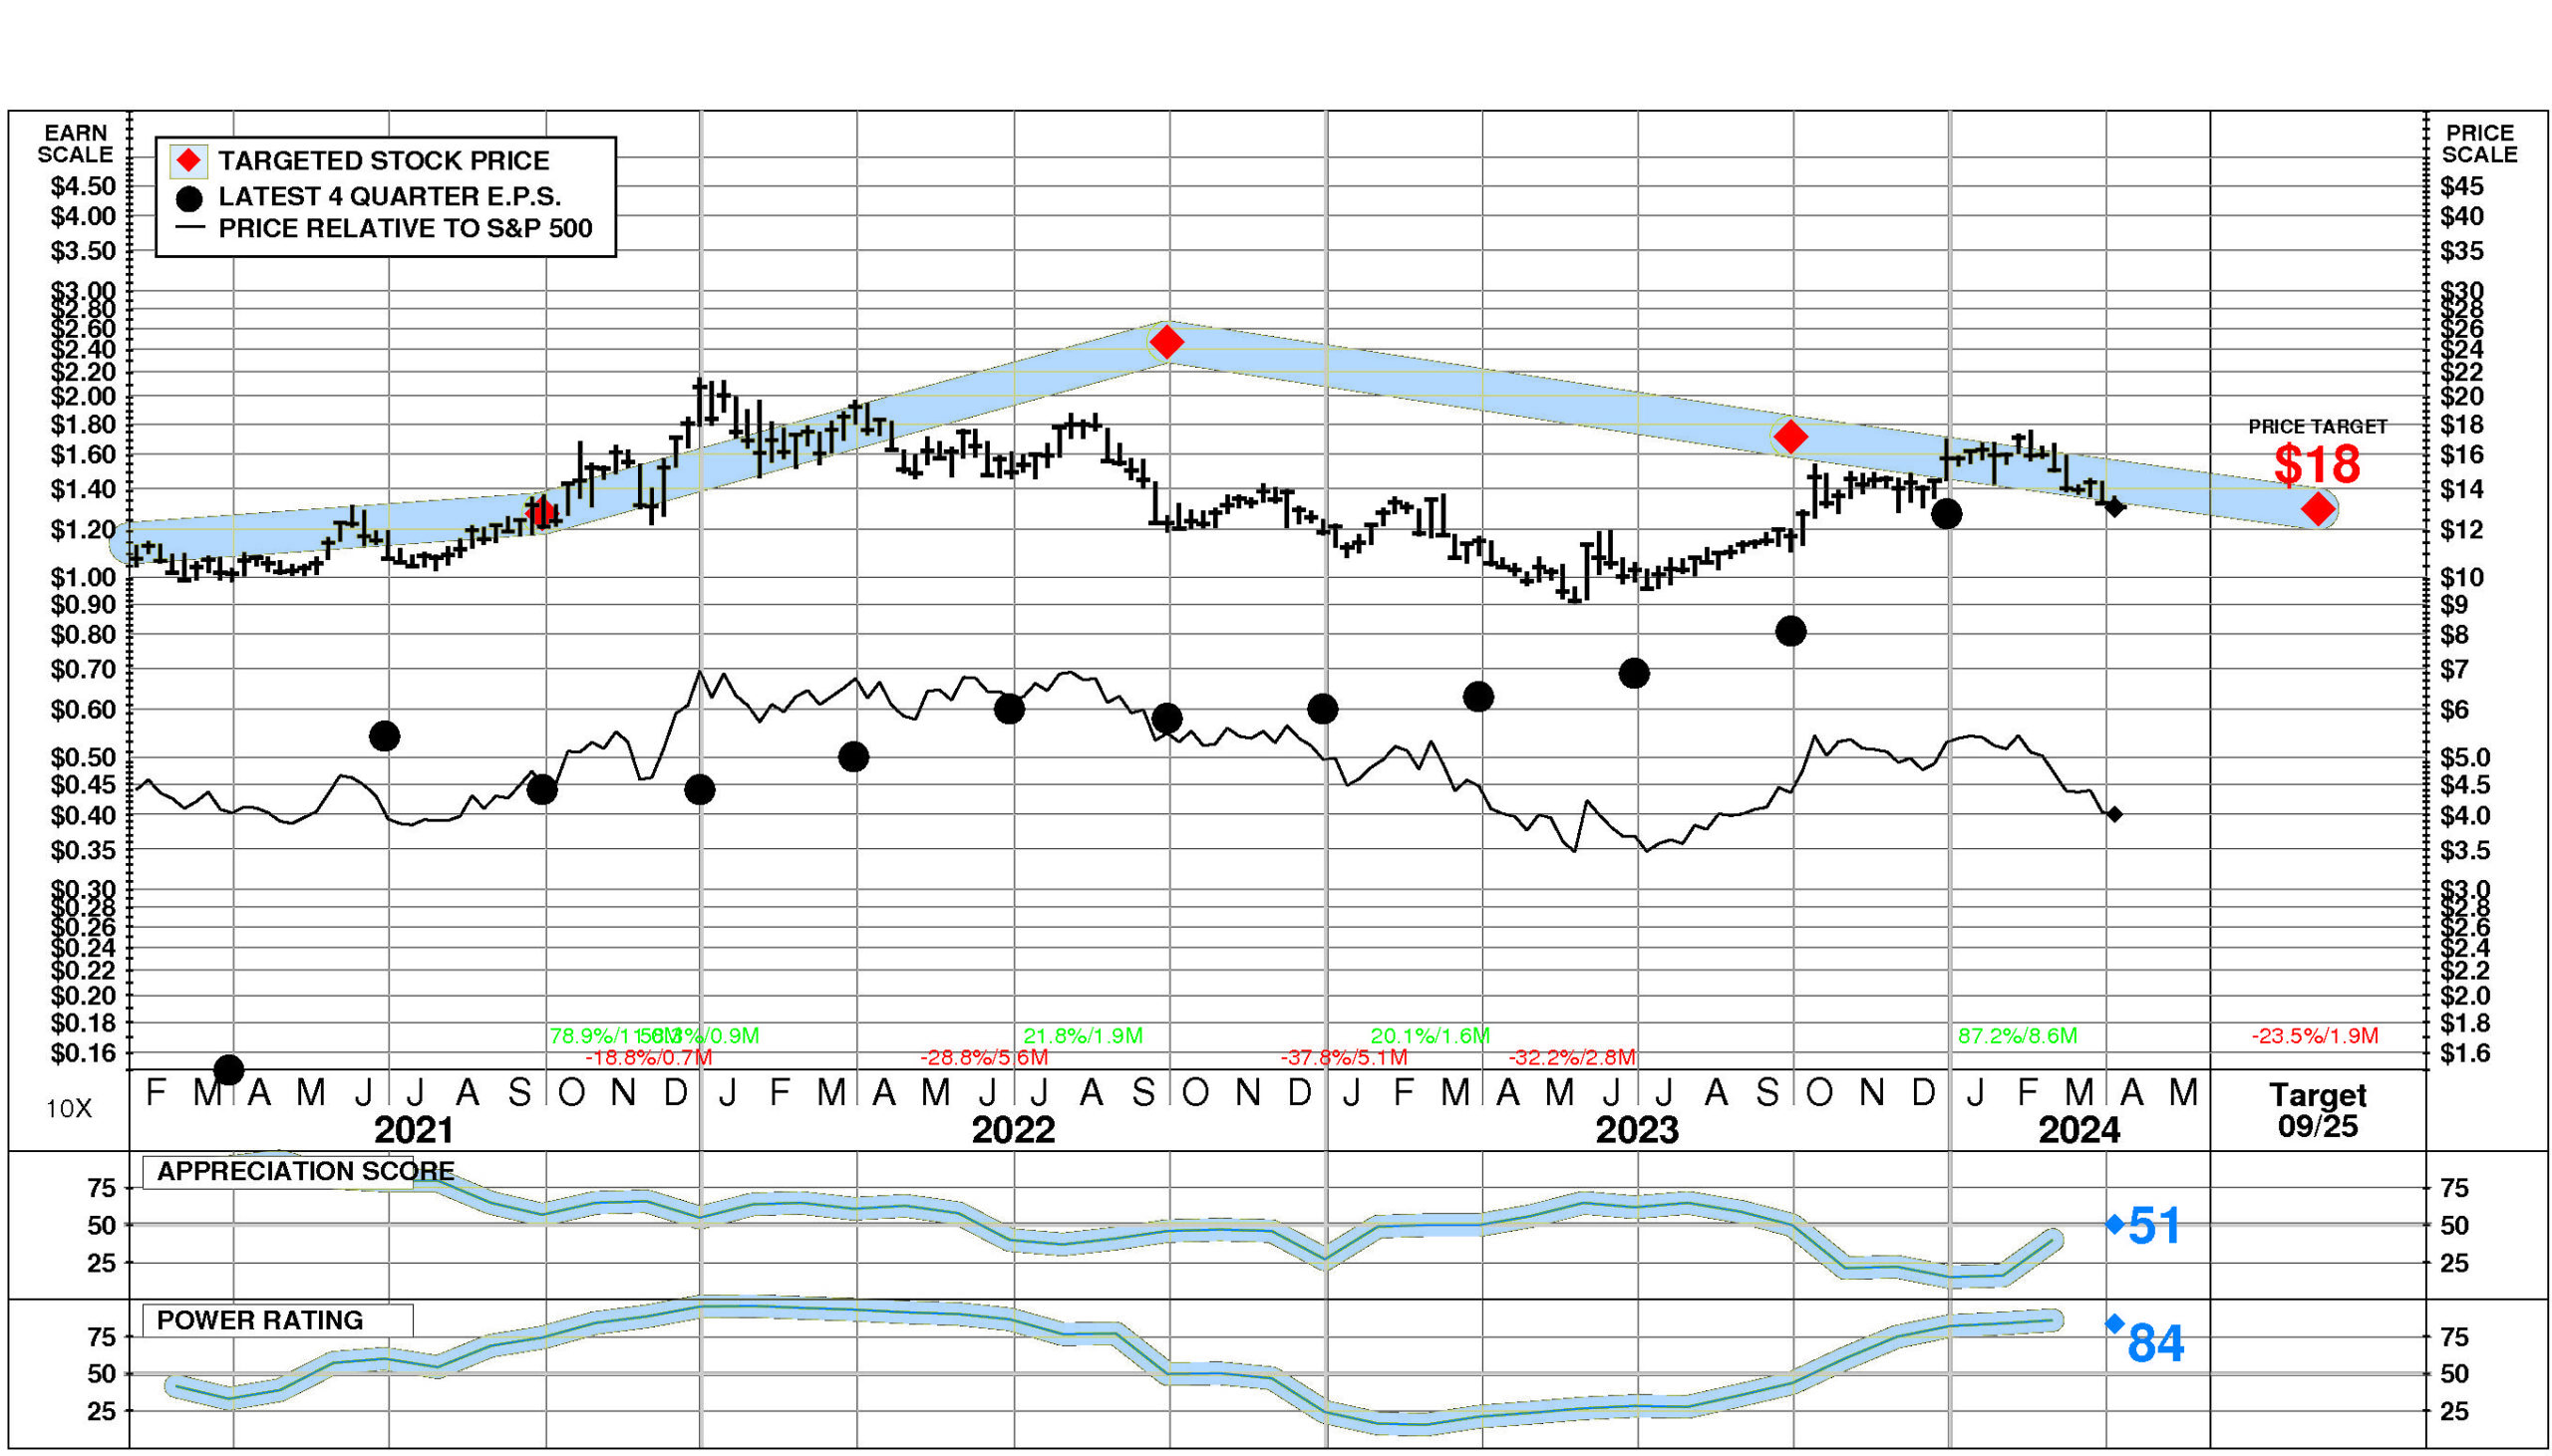This screenshot has height=1456, width=2552.
Task: Click the 2024 year label on the timeline
Action: click(x=2079, y=1130)
